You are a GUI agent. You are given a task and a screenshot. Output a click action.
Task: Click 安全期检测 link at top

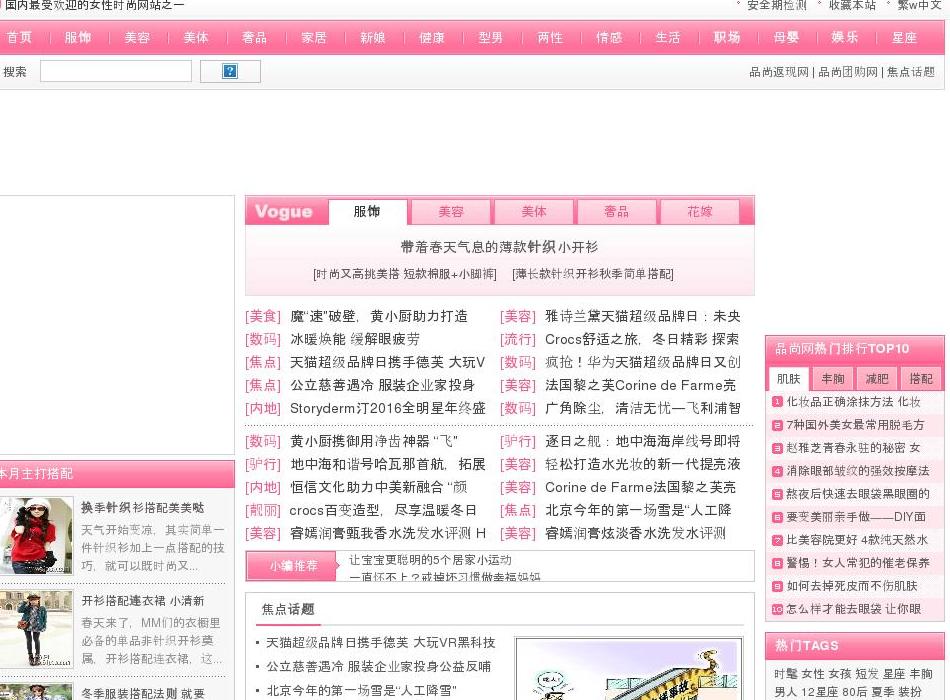pos(777,5)
